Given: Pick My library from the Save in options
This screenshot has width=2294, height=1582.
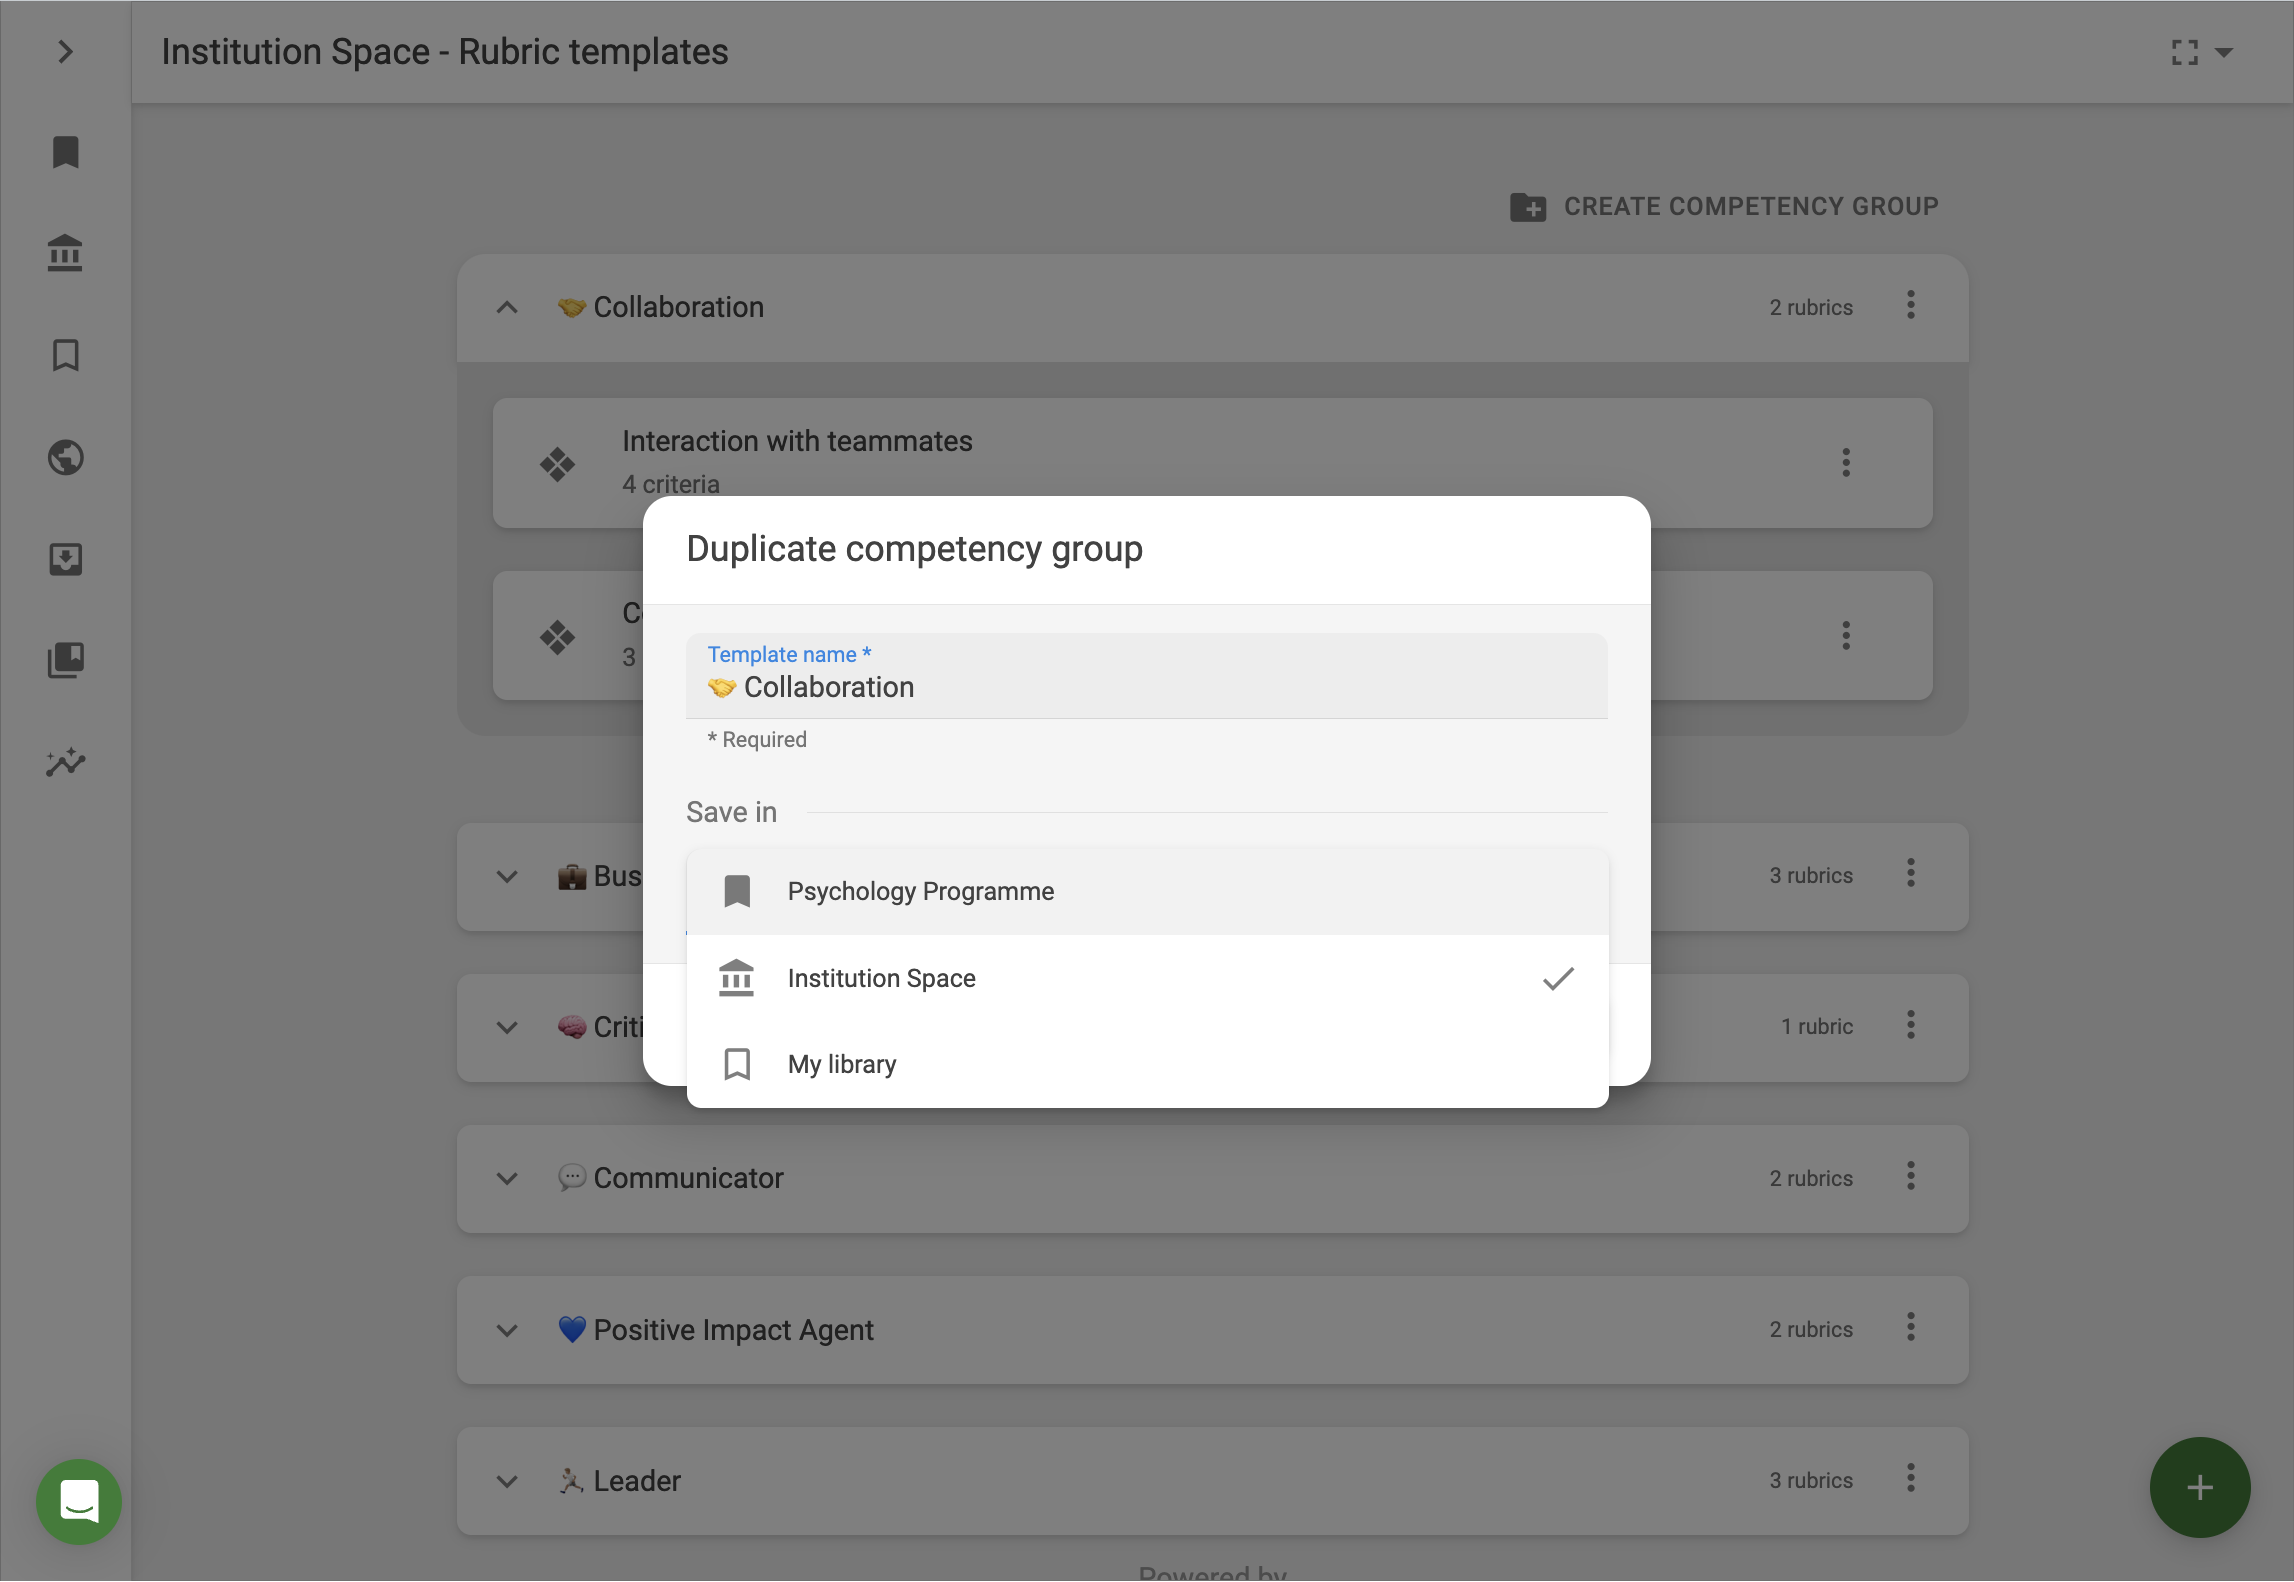Looking at the screenshot, I should click(841, 1064).
